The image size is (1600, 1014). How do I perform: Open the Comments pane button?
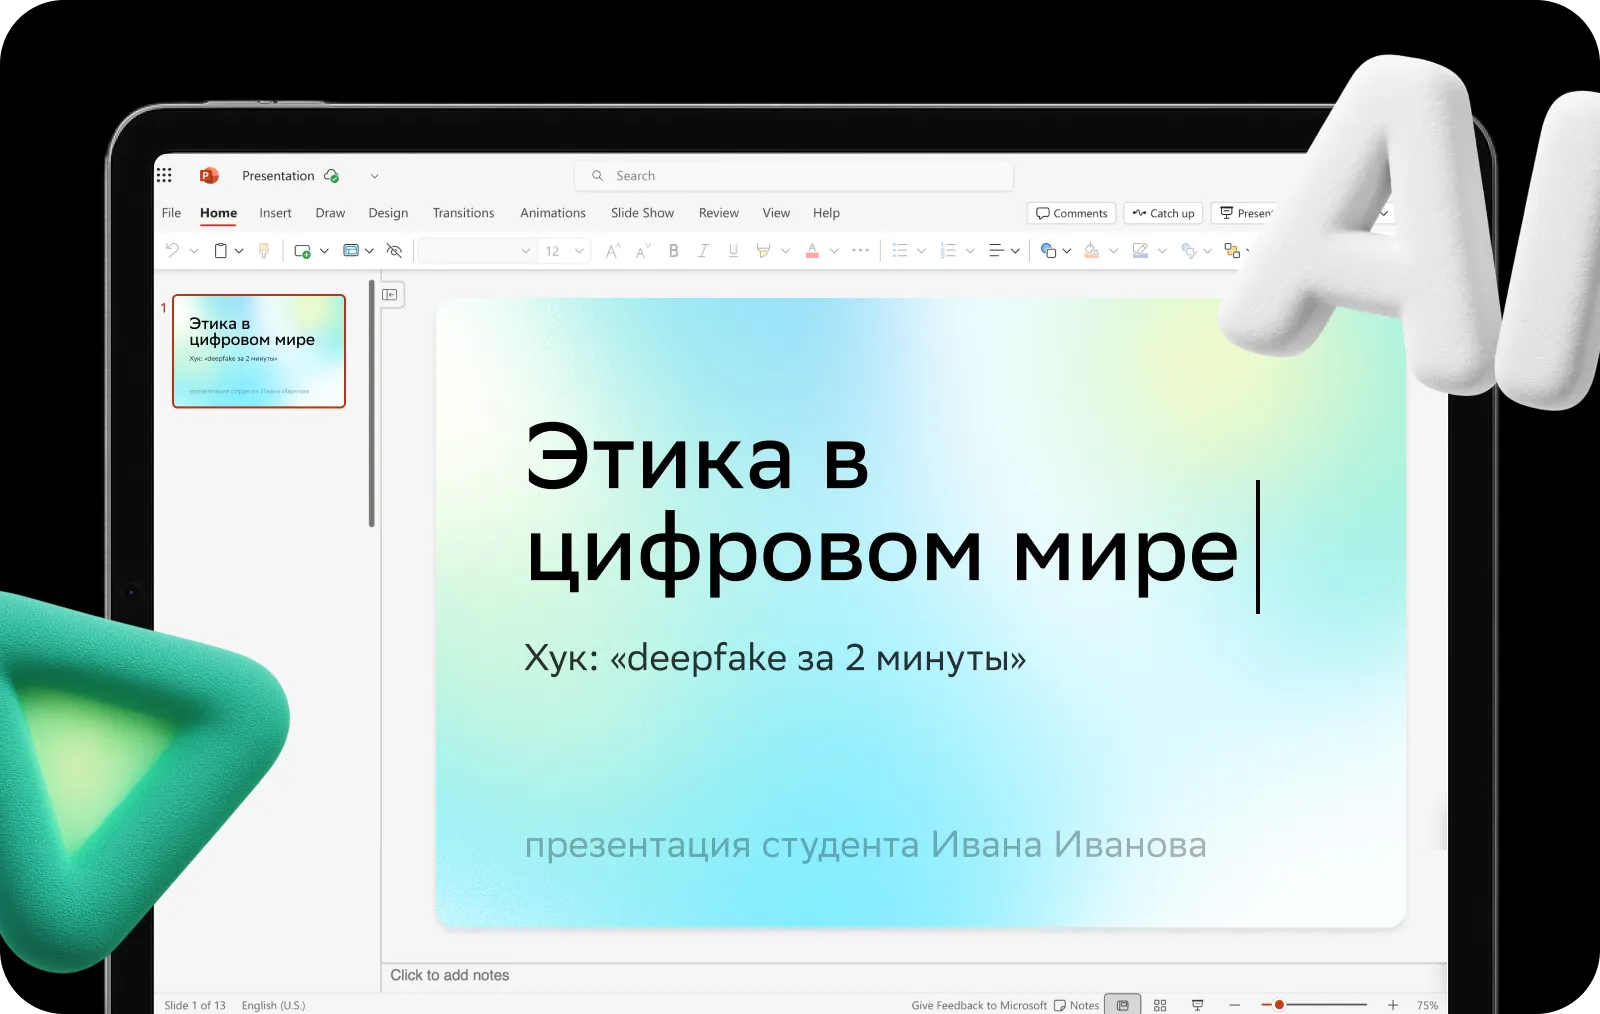pyautogui.click(x=1071, y=213)
